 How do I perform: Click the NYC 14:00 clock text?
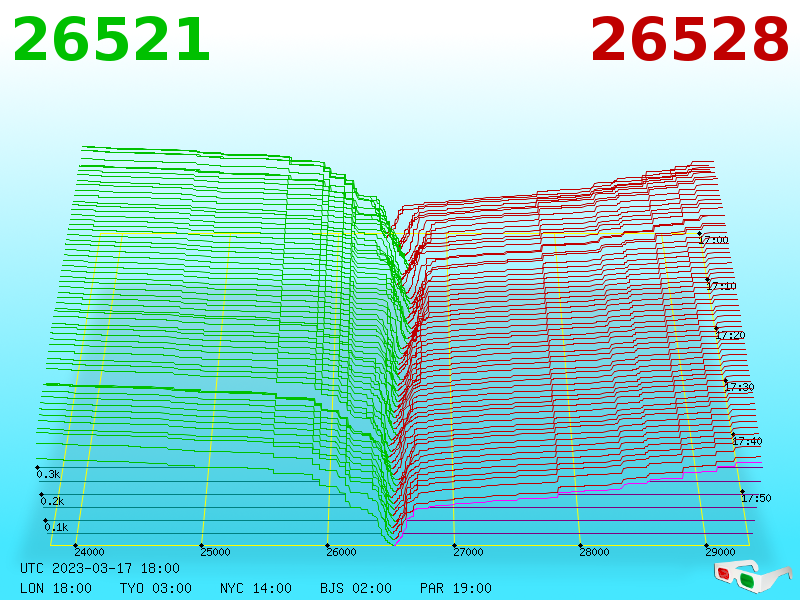(x=256, y=588)
